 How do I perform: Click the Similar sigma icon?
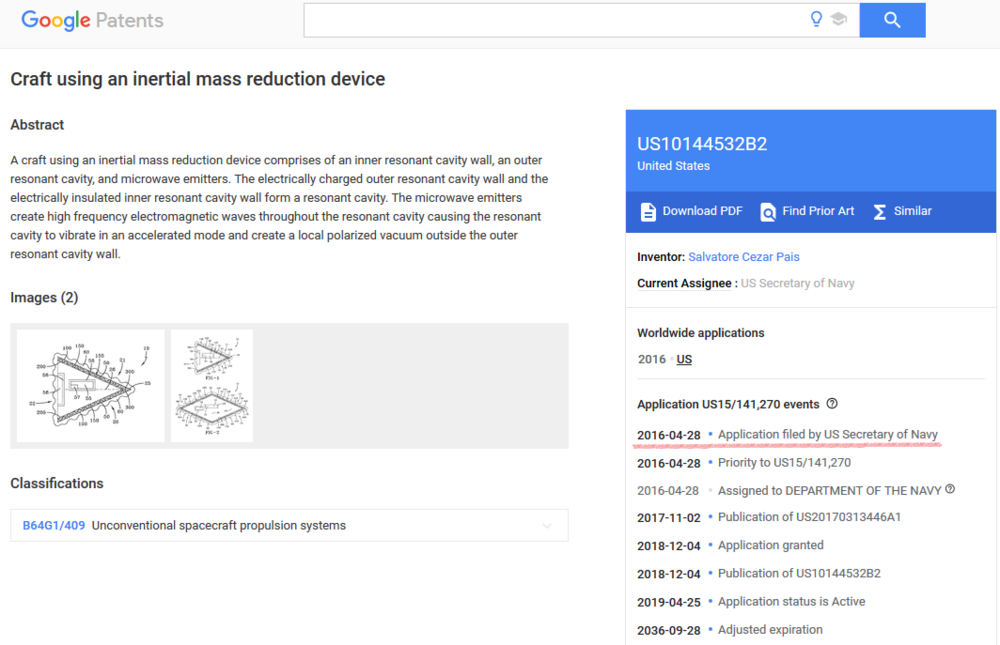[879, 212]
